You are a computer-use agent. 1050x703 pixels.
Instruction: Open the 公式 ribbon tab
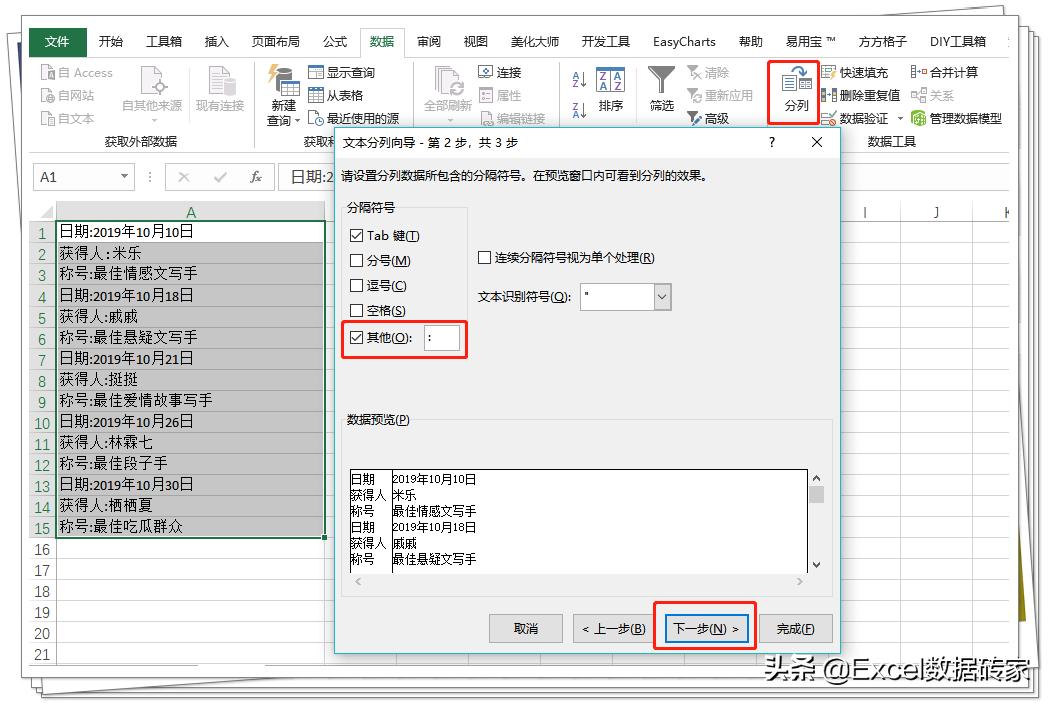335,41
